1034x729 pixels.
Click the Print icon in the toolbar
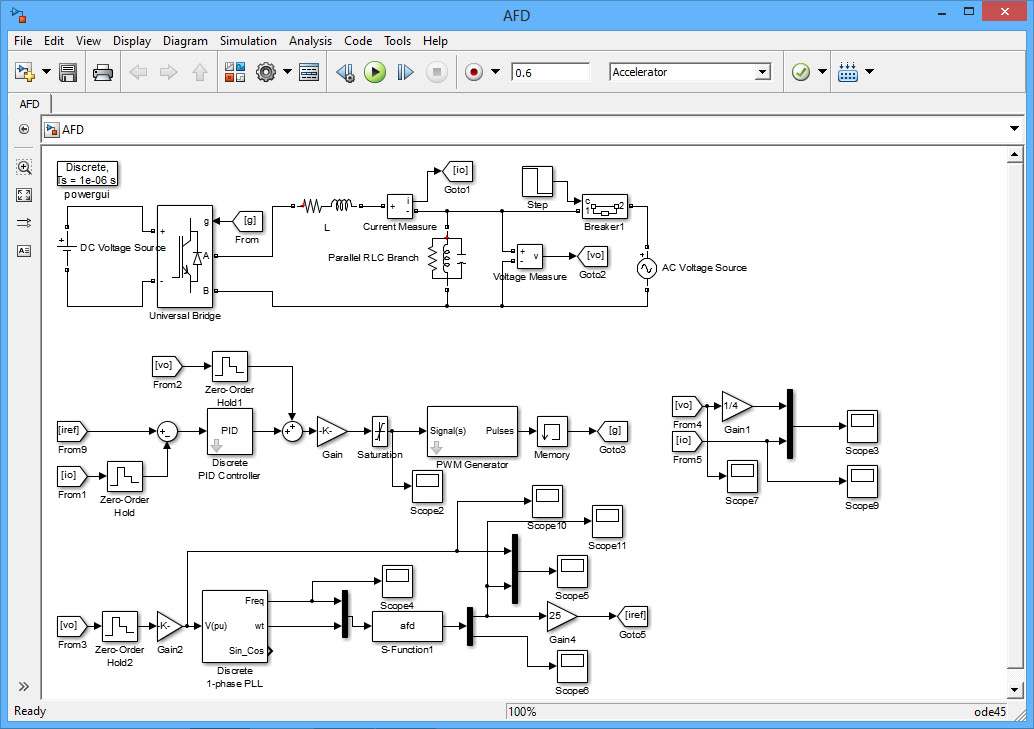point(102,72)
